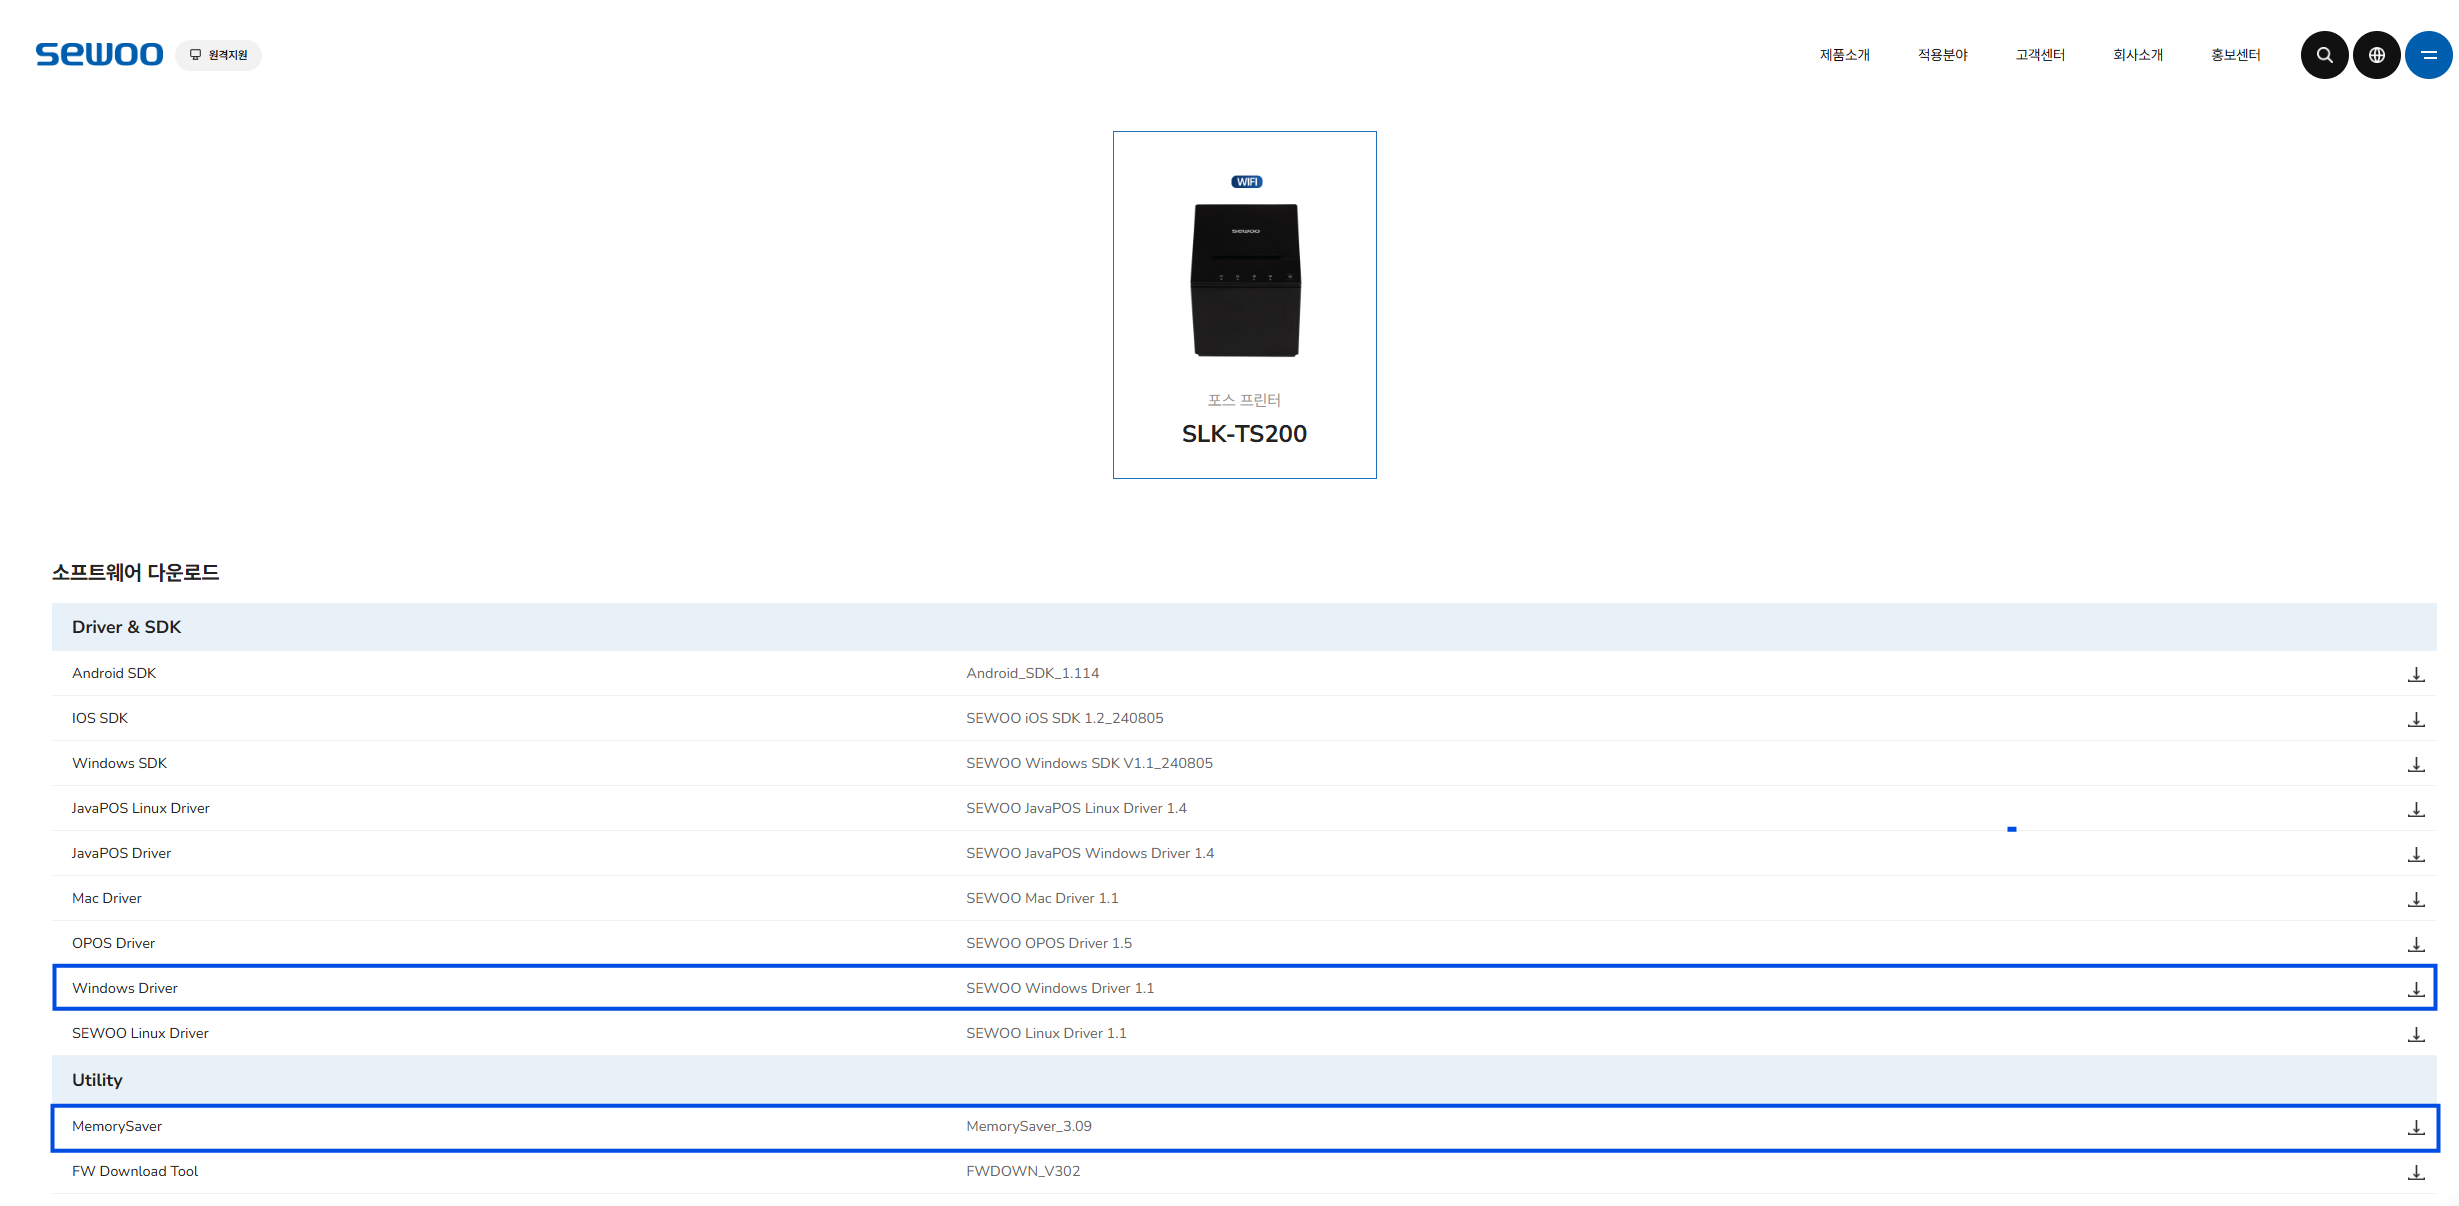Viewport: 2459px width, 1206px height.
Task: Download the Mac Driver file
Action: (x=2415, y=899)
